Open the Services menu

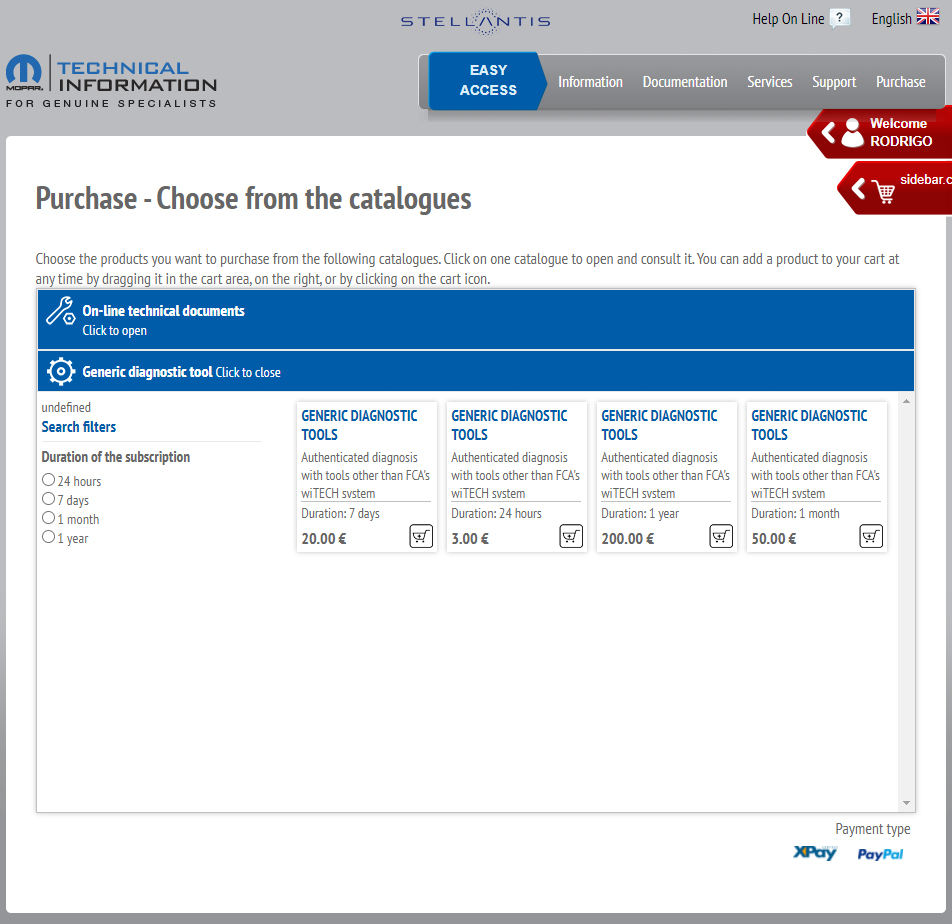click(769, 82)
